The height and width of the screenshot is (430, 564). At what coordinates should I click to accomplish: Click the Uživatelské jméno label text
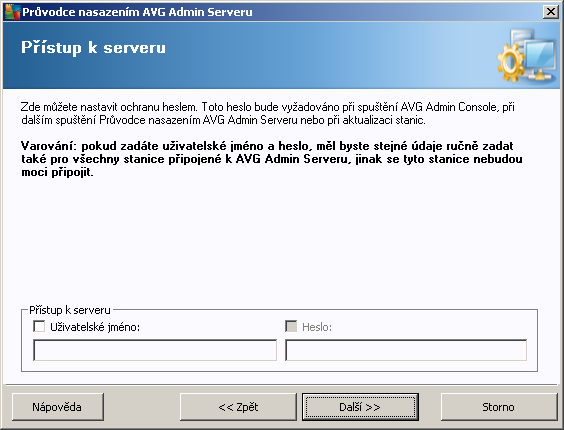point(95,327)
